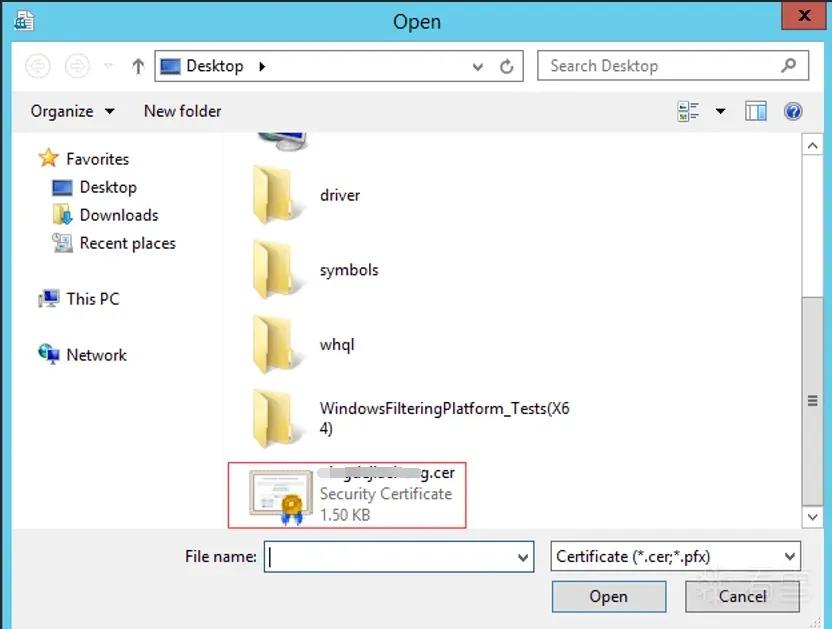The height and width of the screenshot is (629, 832).
Task: Toggle the preview pane icon
Action: coord(756,111)
